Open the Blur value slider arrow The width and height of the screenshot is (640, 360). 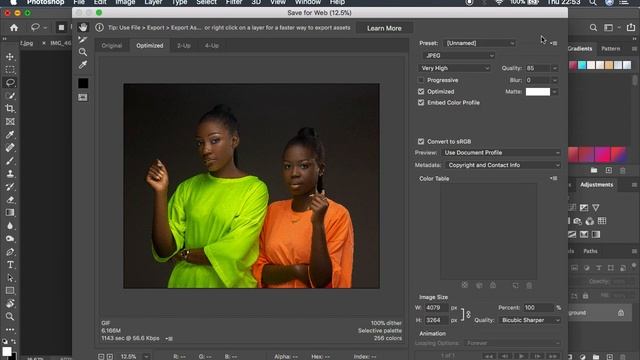[555, 80]
